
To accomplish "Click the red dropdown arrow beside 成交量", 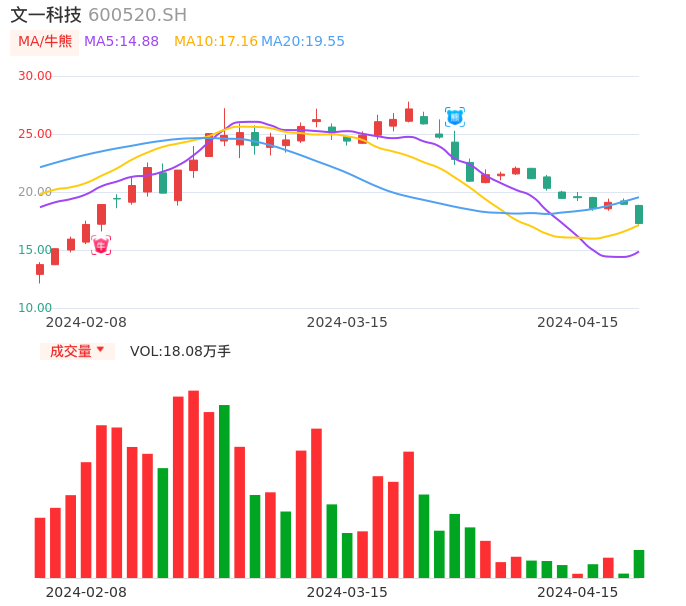I will coord(100,350).
